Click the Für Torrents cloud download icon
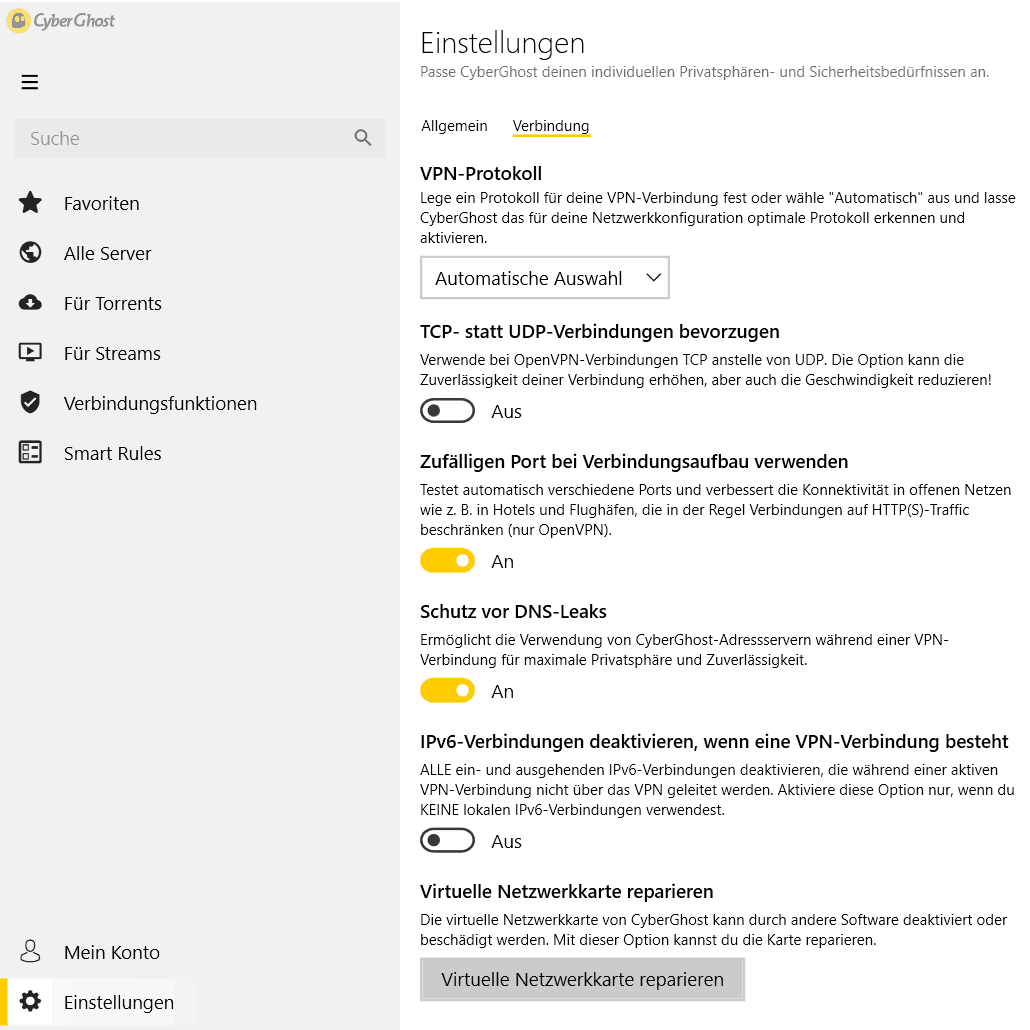This screenshot has width=1030, height=1030. tap(30, 302)
